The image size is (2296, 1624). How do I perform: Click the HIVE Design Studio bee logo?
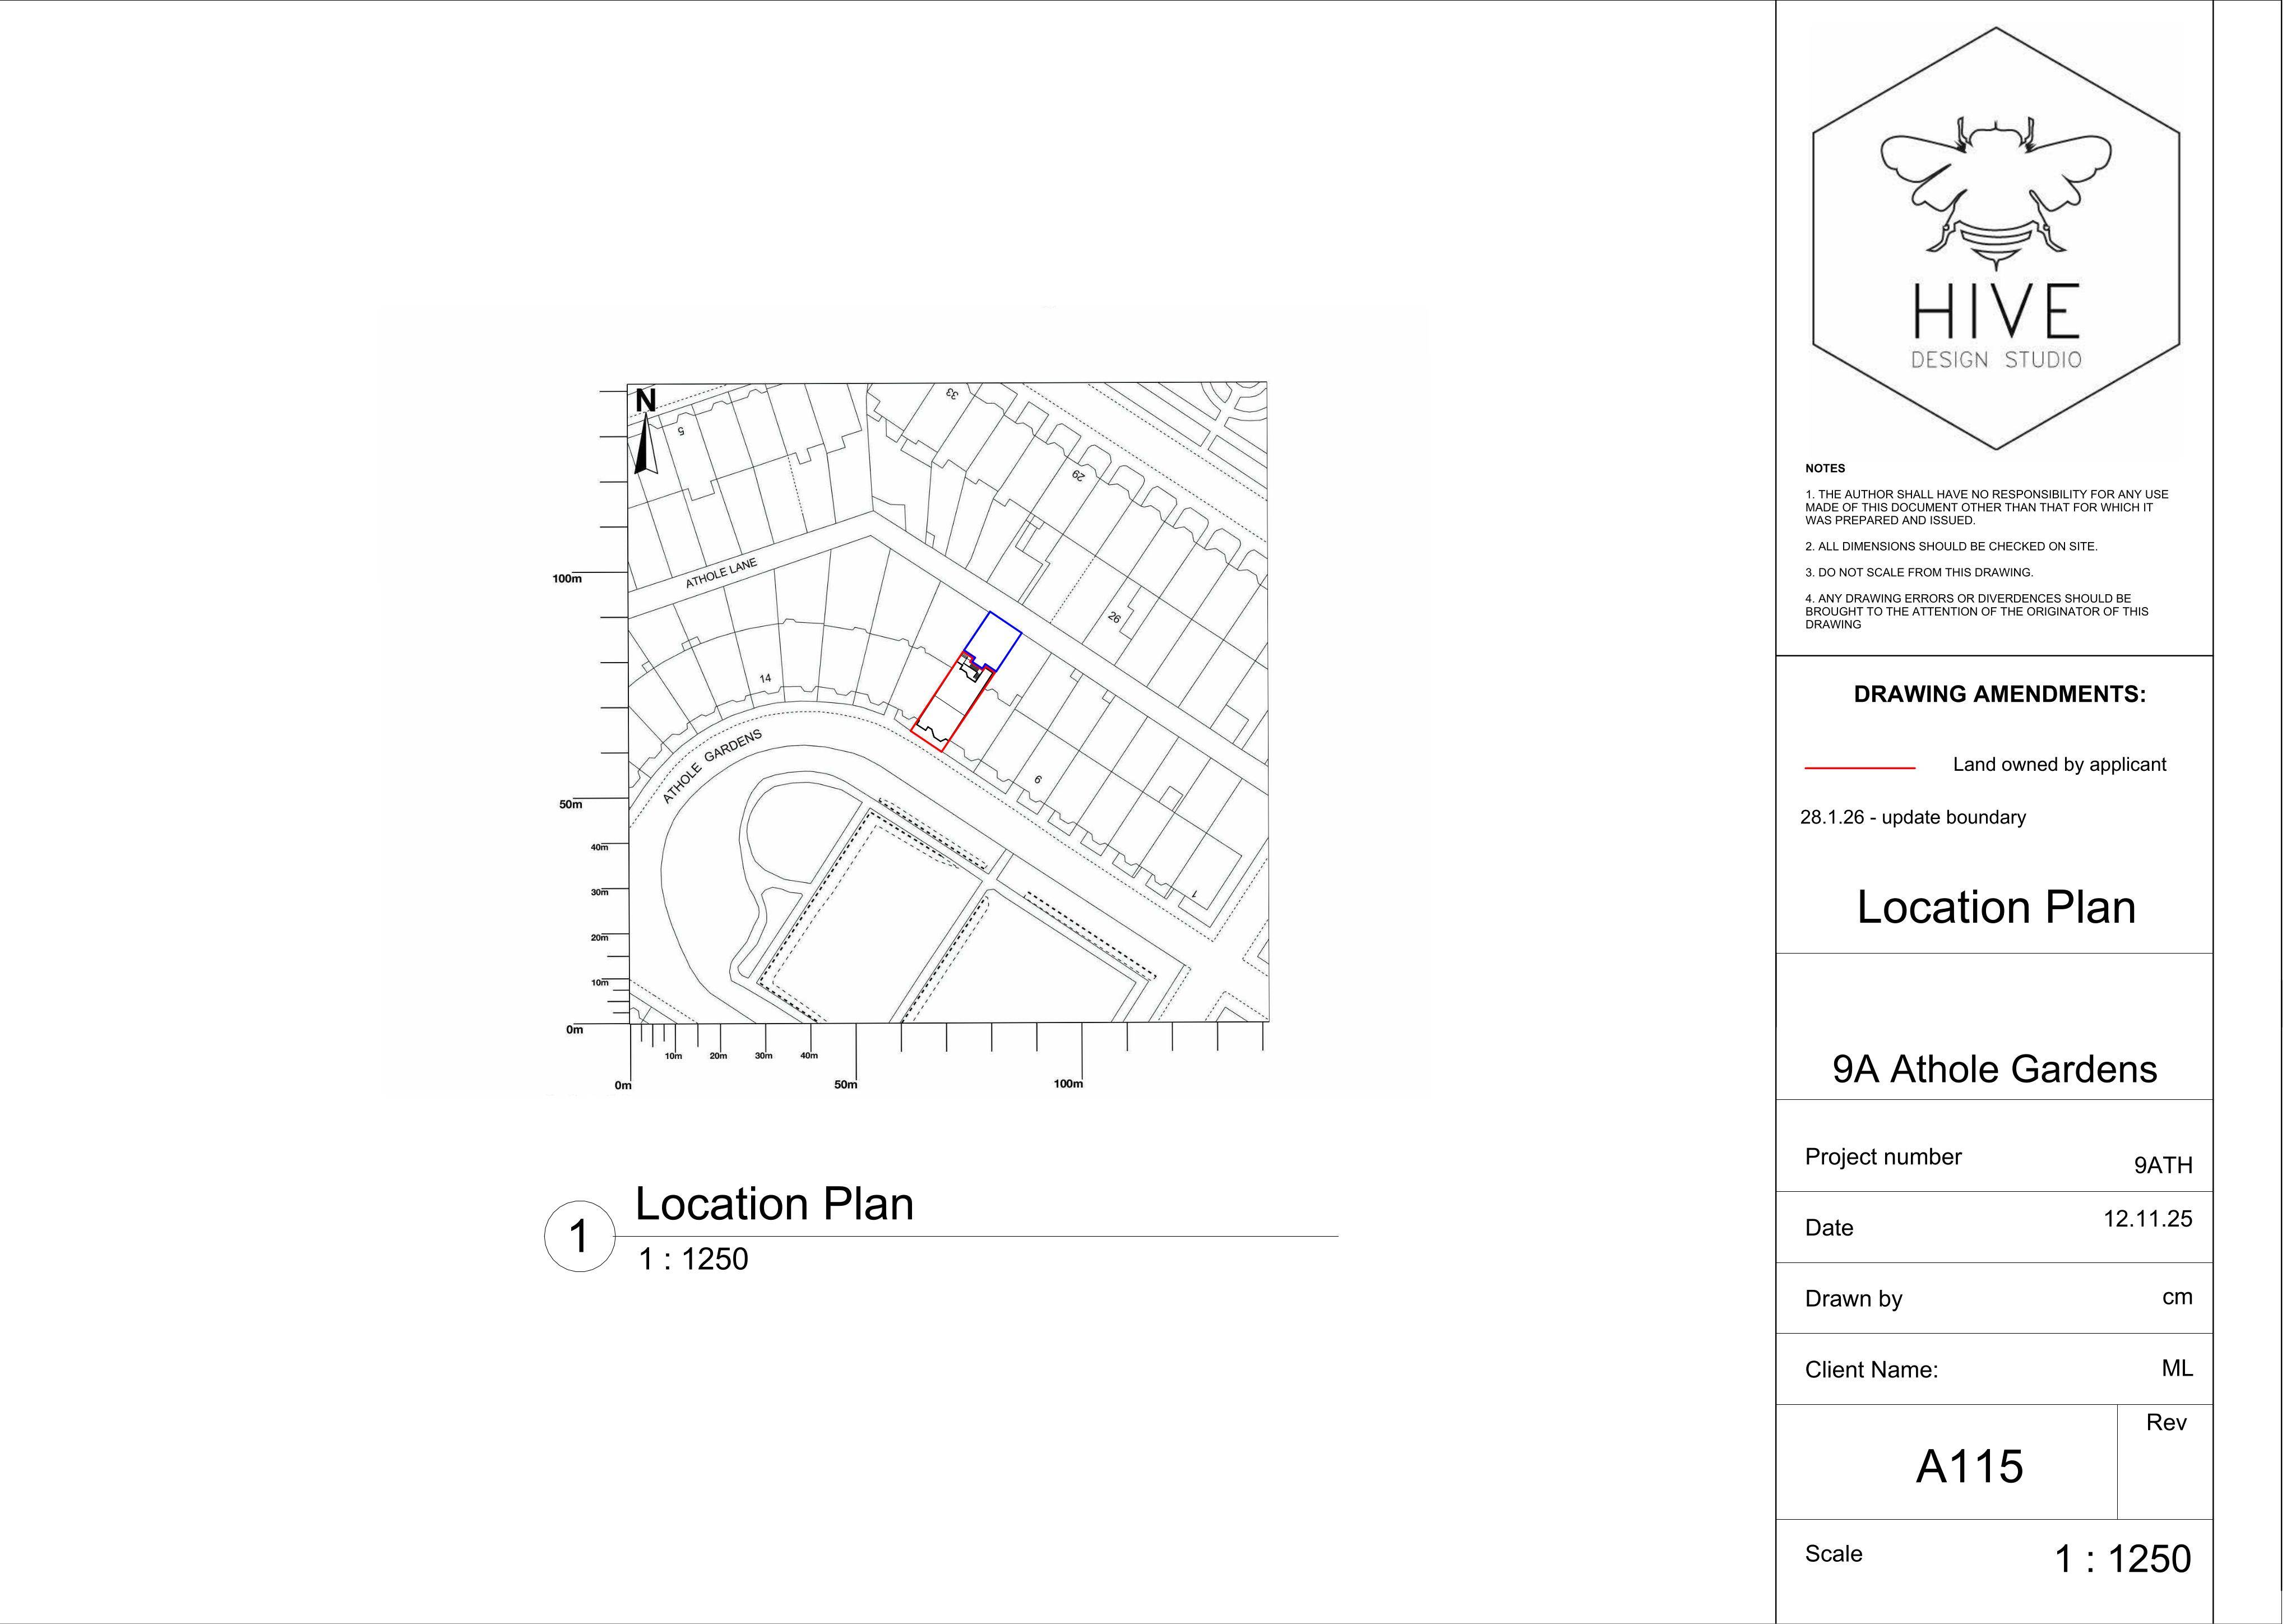click(x=1996, y=238)
